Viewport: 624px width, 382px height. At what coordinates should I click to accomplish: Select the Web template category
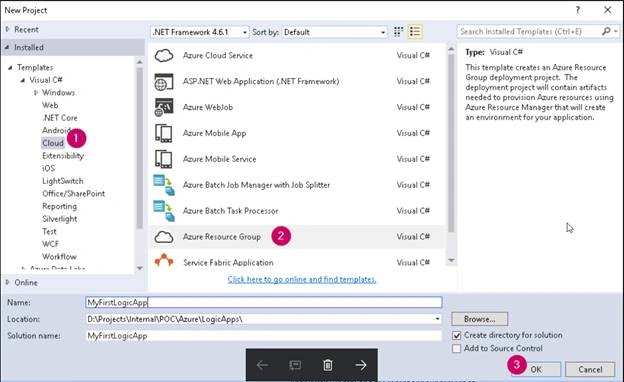point(50,105)
